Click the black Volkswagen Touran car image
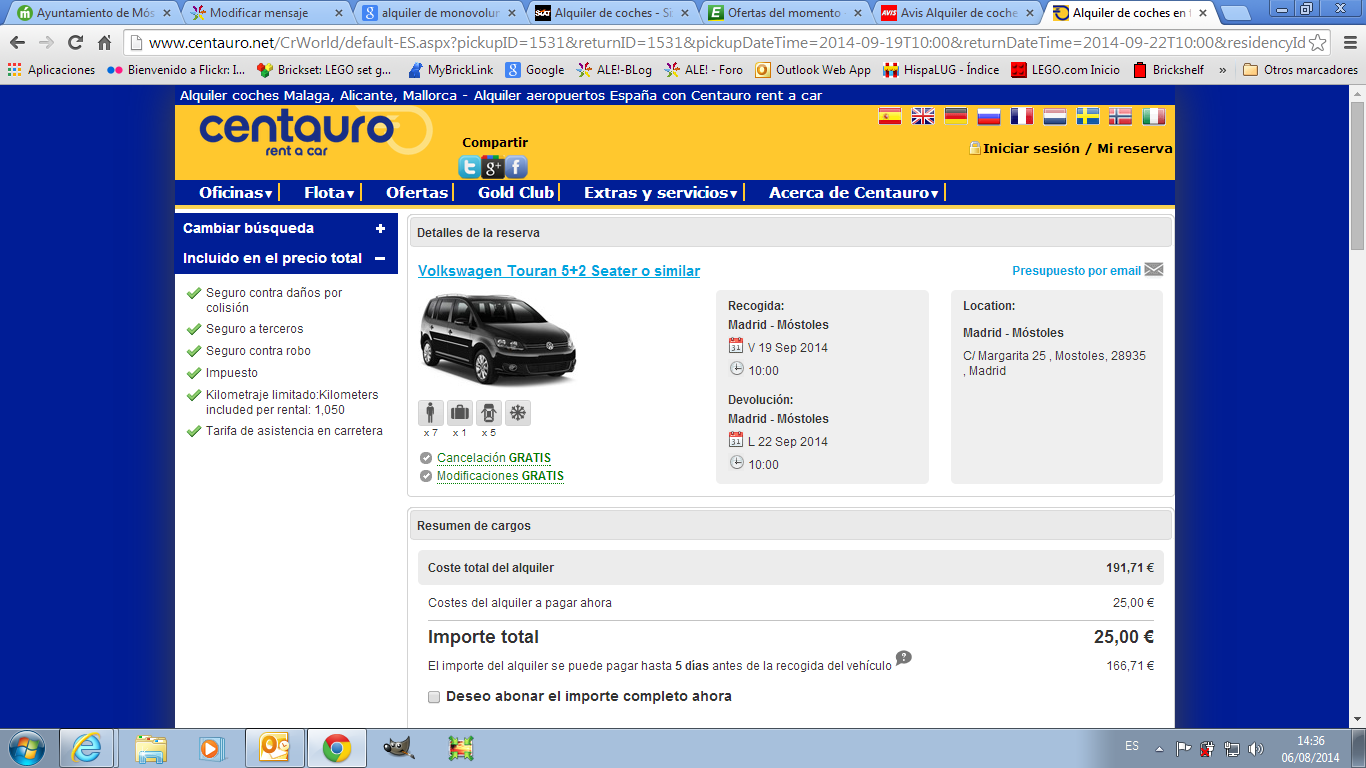This screenshot has height=768, width=1366. point(500,340)
